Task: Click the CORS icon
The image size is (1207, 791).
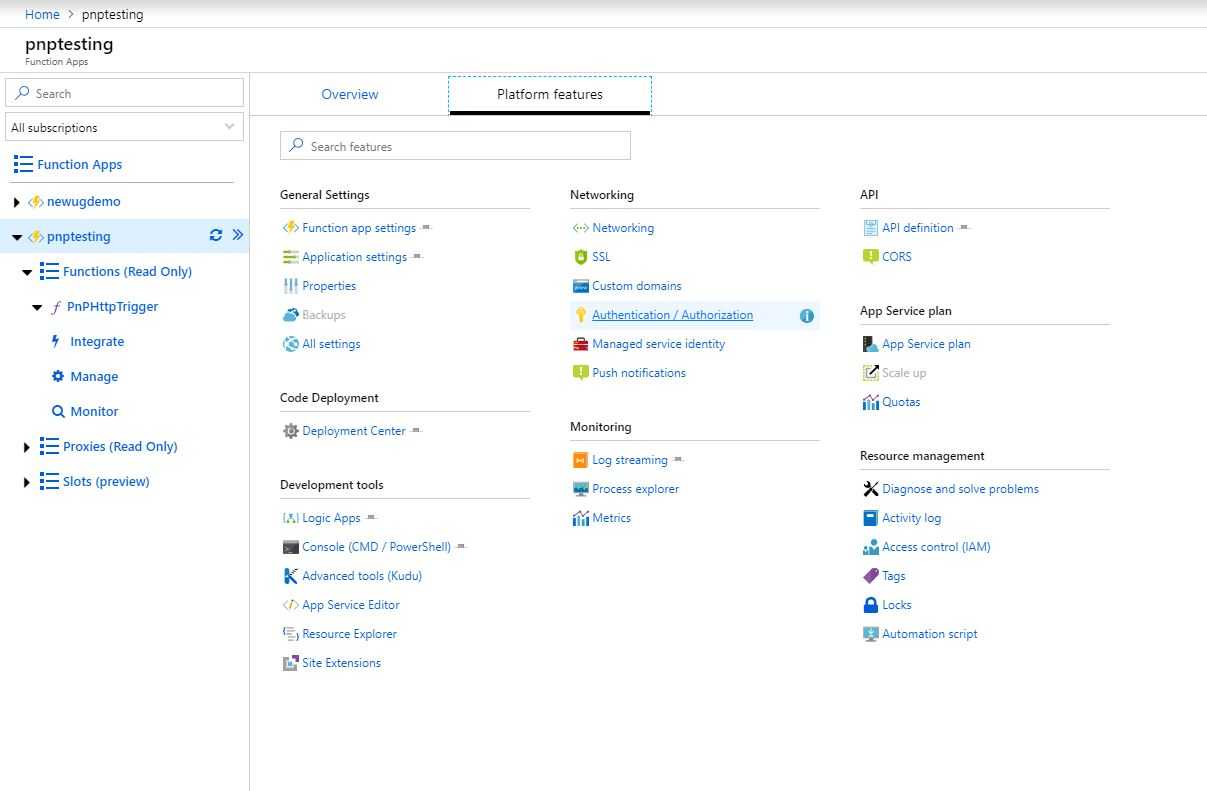Action: [871, 257]
